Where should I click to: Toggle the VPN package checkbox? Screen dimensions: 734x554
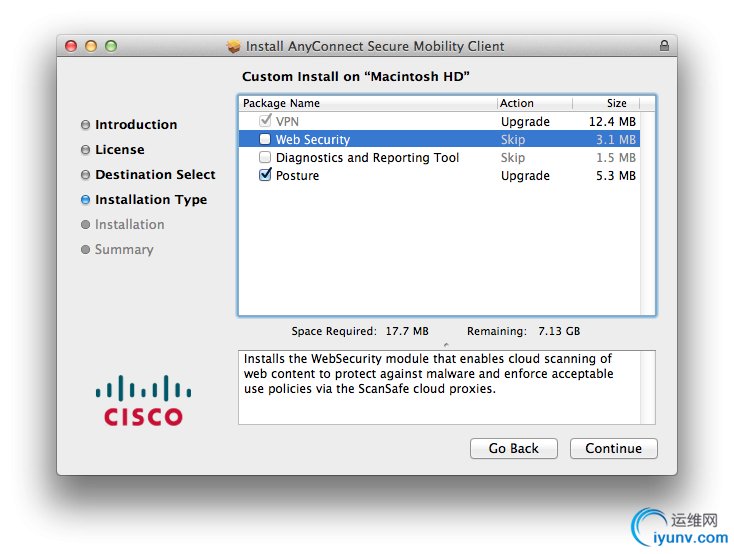pyautogui.click(x=265, y=121)
